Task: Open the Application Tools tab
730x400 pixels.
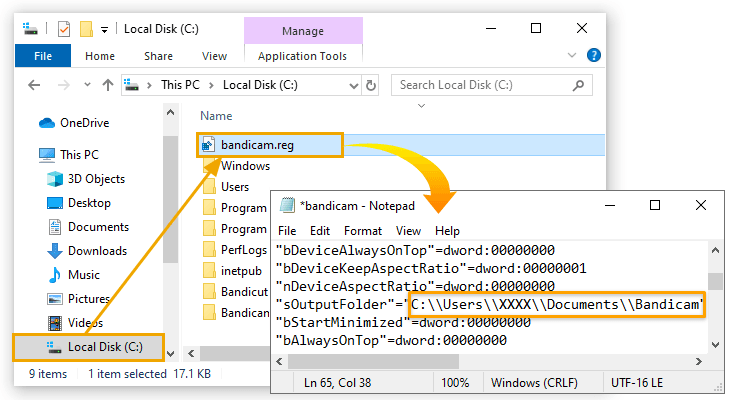Action: 303,56
